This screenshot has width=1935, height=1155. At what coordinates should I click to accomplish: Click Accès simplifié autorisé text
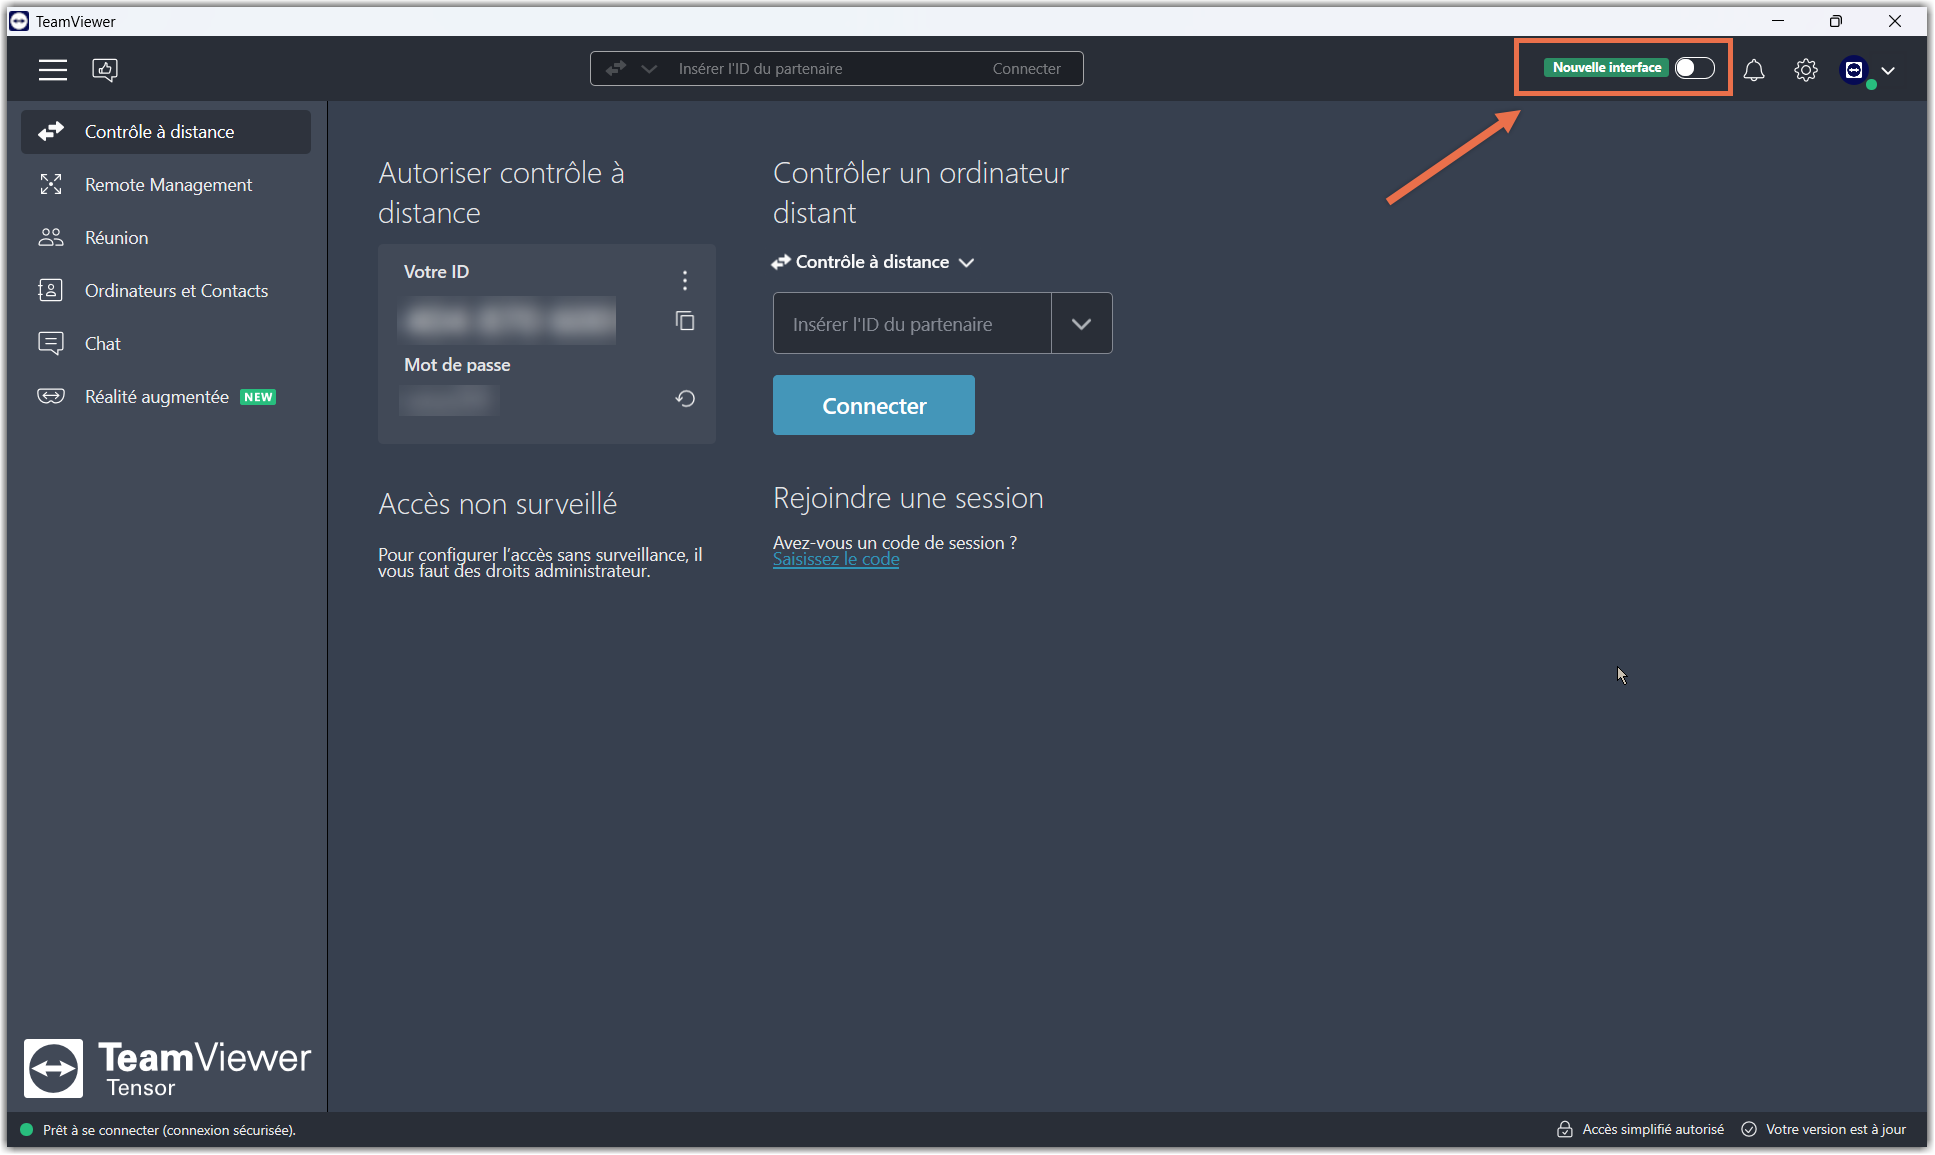pos(1653,1129)
